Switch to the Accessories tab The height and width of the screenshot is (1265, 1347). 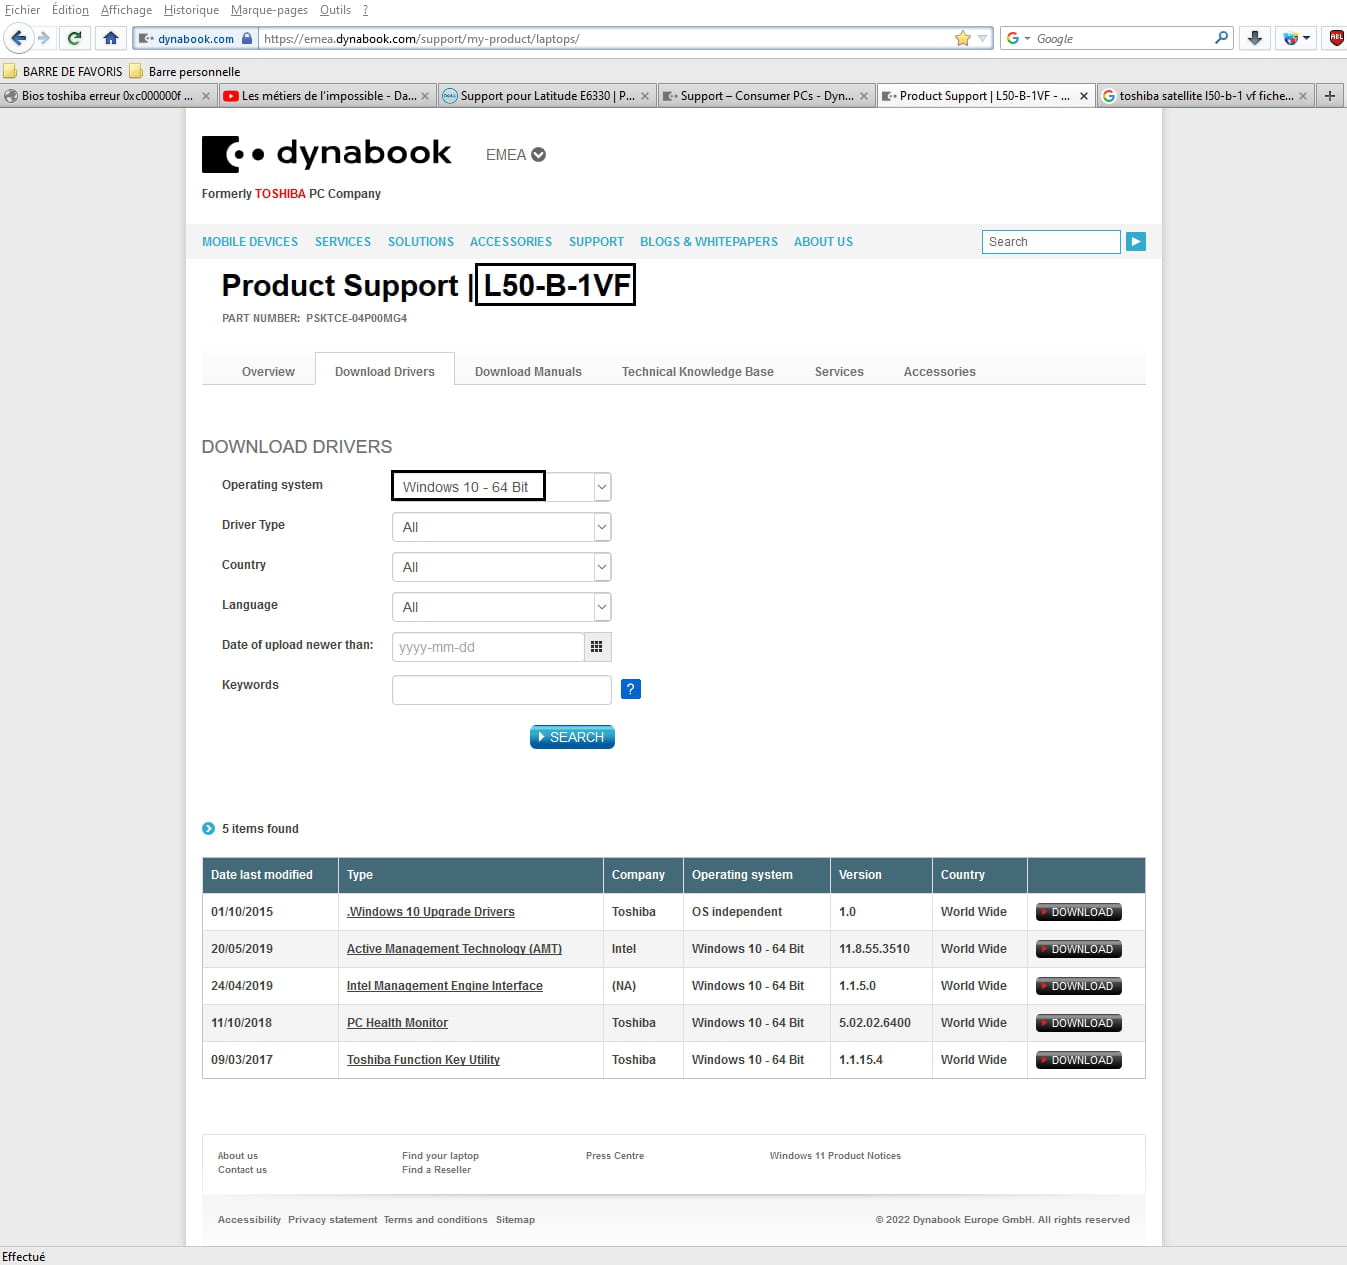tap(940, 371)
